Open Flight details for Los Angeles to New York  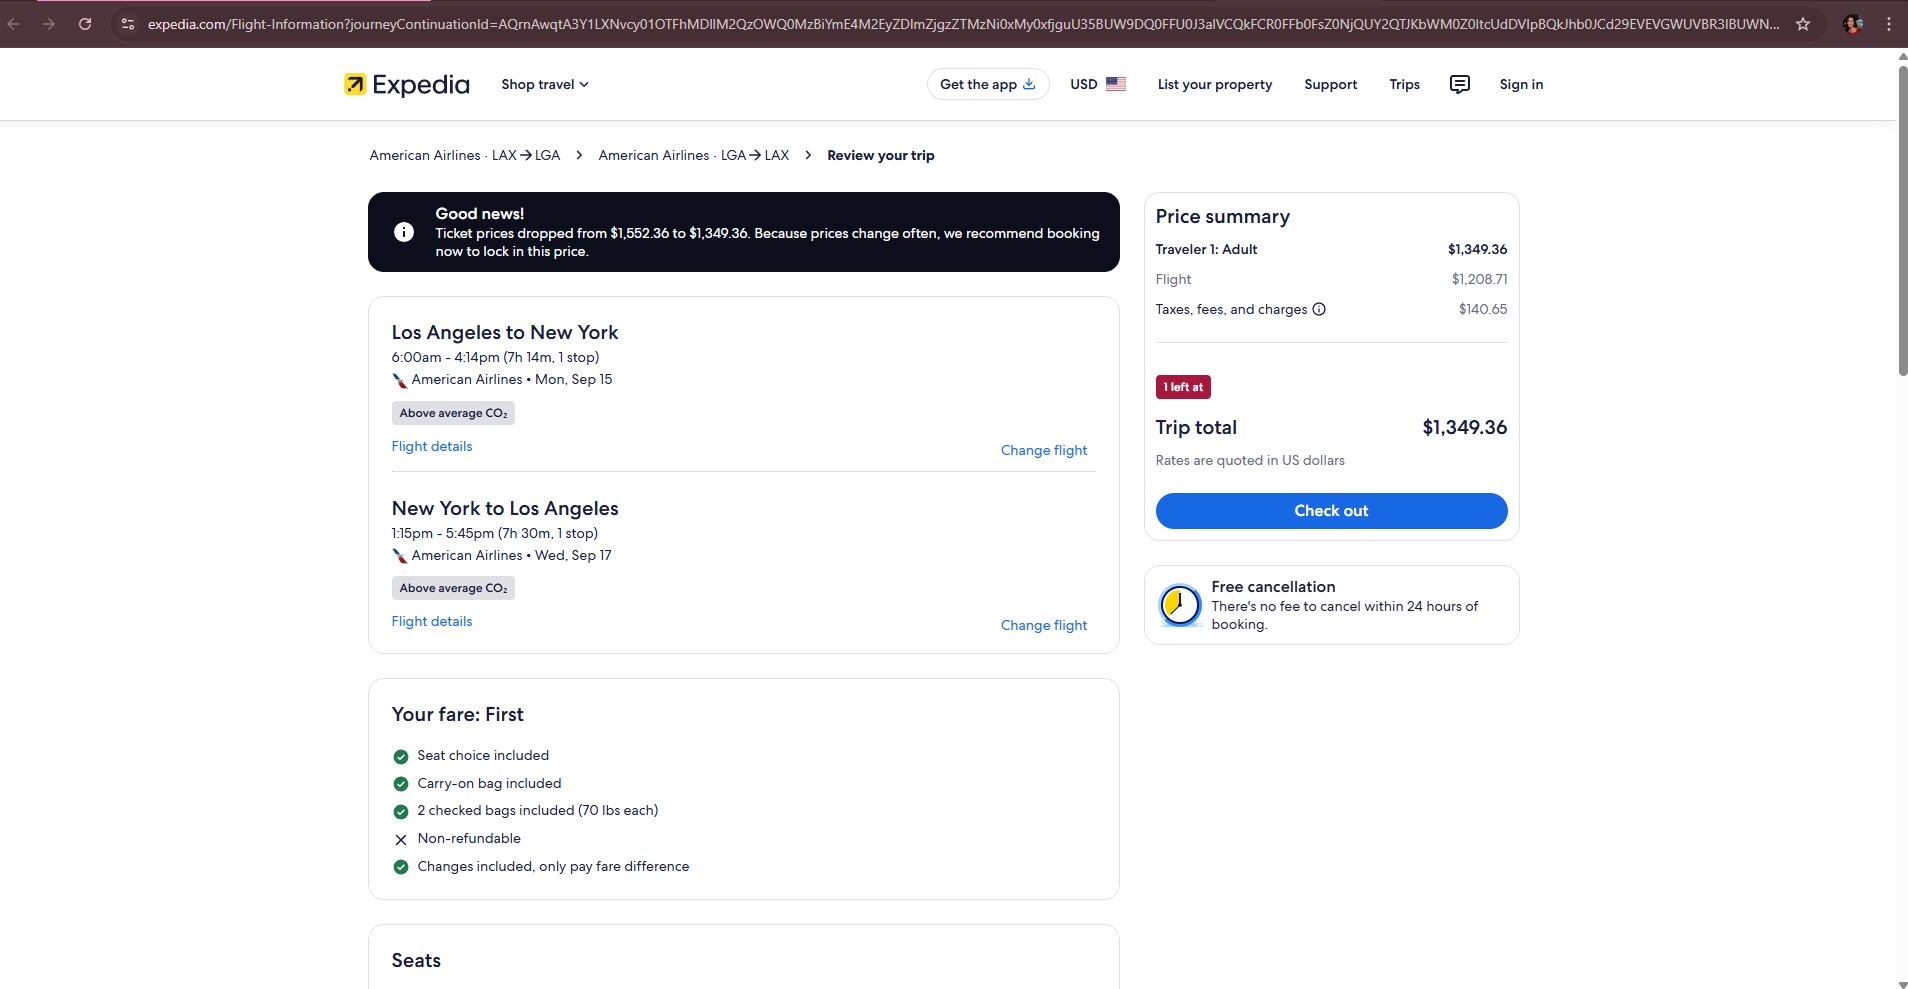coord(432,447)
